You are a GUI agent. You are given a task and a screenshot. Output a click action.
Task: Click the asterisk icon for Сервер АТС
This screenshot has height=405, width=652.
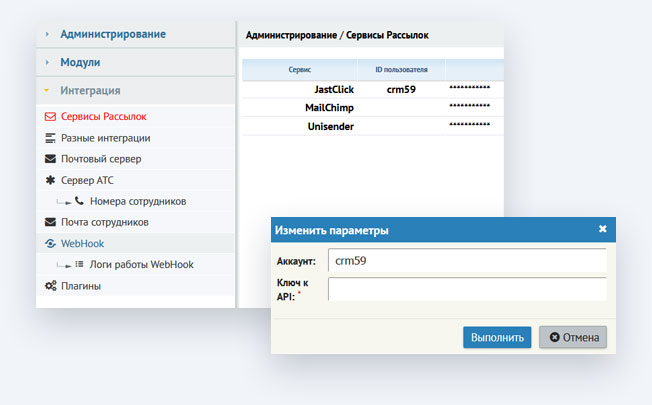pyautogui.click(x=50, y=180)
